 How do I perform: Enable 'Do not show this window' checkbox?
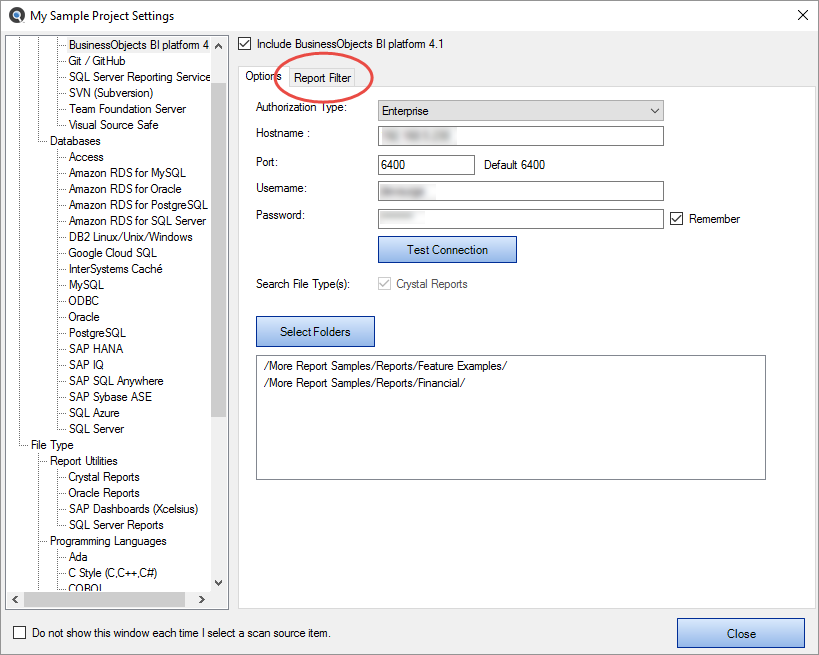pos(19,633)
